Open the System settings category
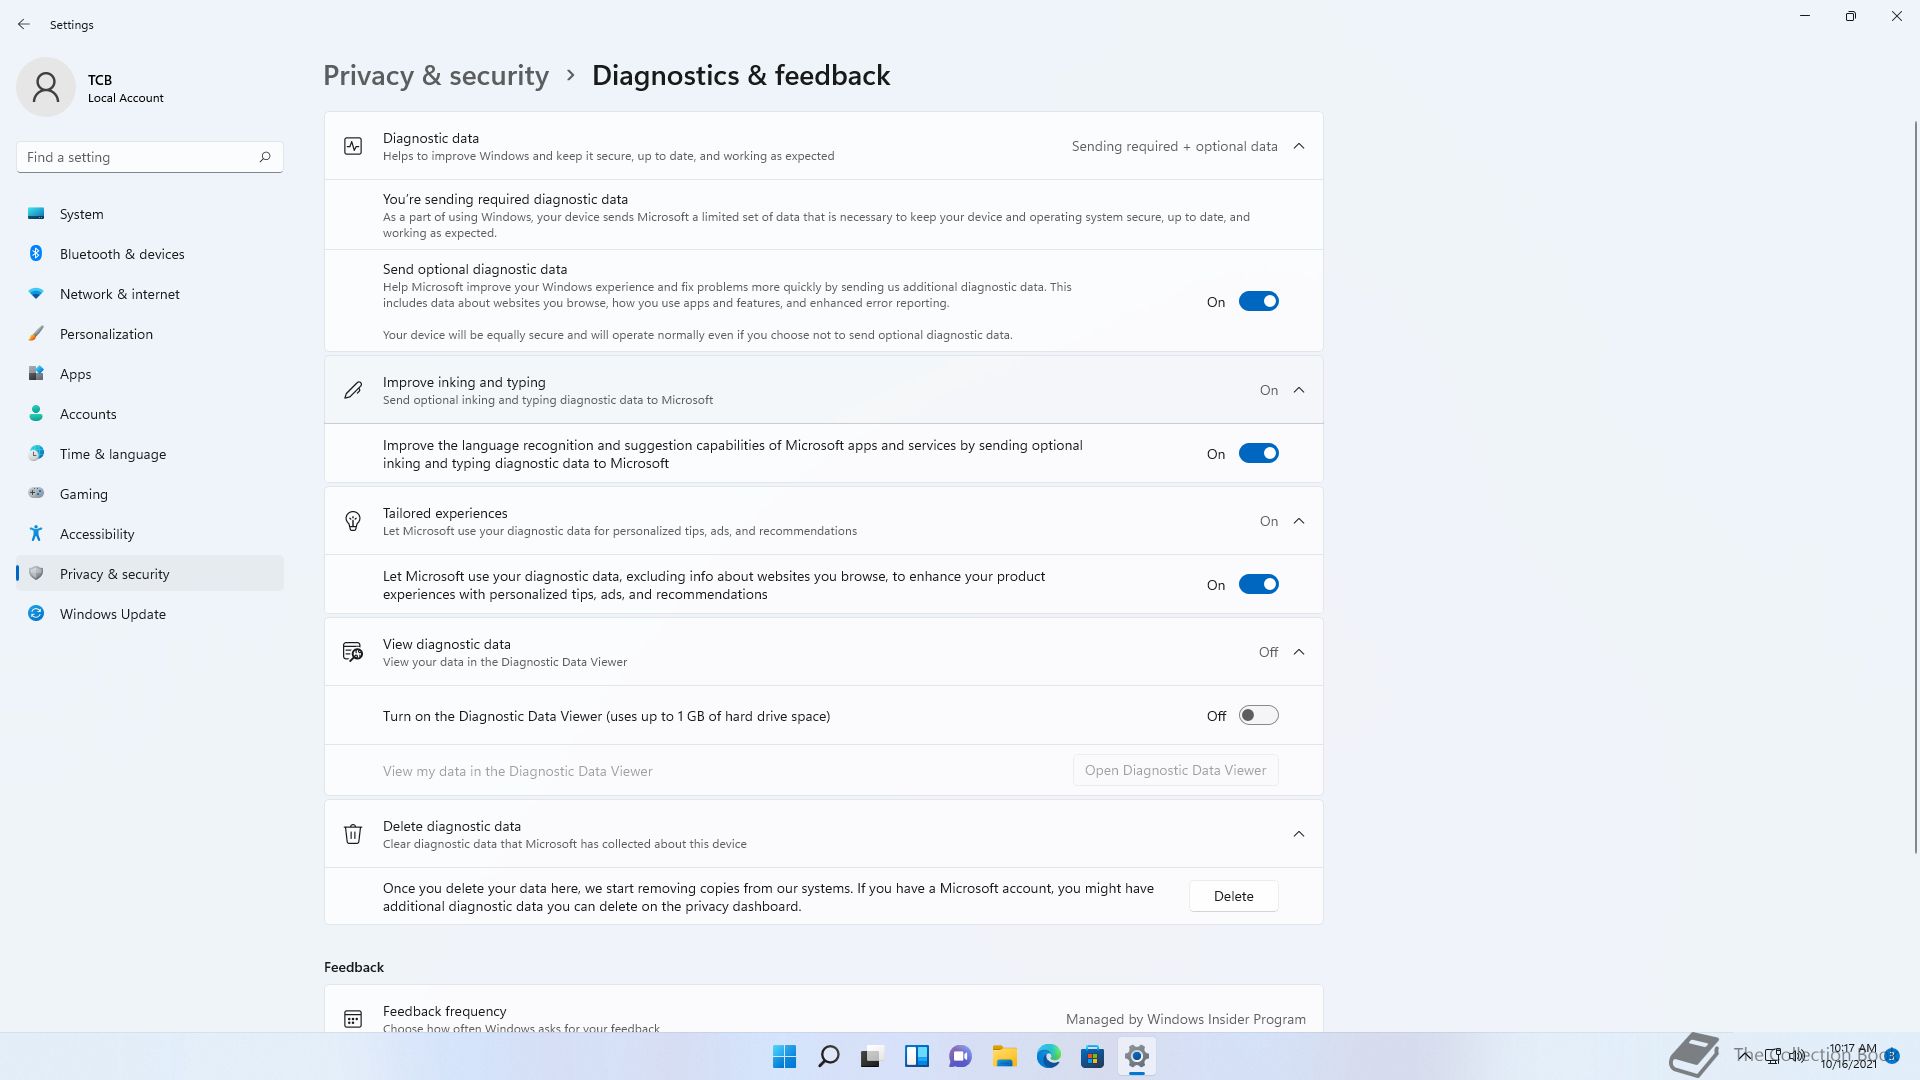 (x=150, y=214)
